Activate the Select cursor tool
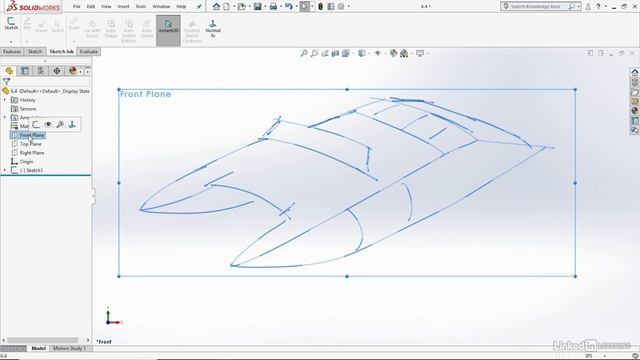640x360 pixels. tap(304, 7)
